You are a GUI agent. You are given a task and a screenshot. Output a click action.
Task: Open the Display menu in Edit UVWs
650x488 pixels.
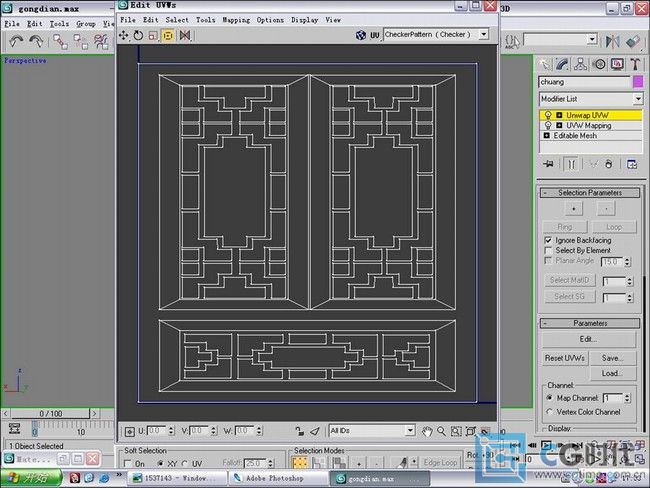tap(304, 19)
